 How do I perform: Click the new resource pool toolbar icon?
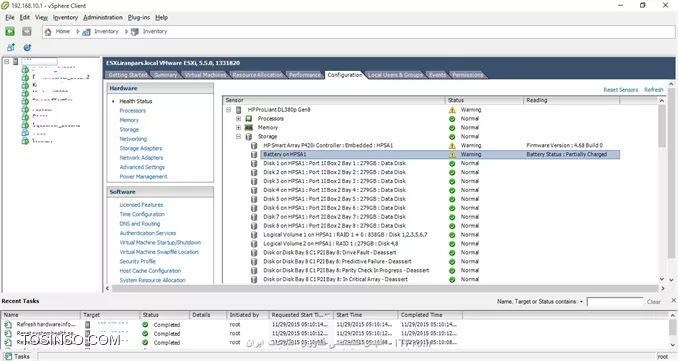(27, 48)
